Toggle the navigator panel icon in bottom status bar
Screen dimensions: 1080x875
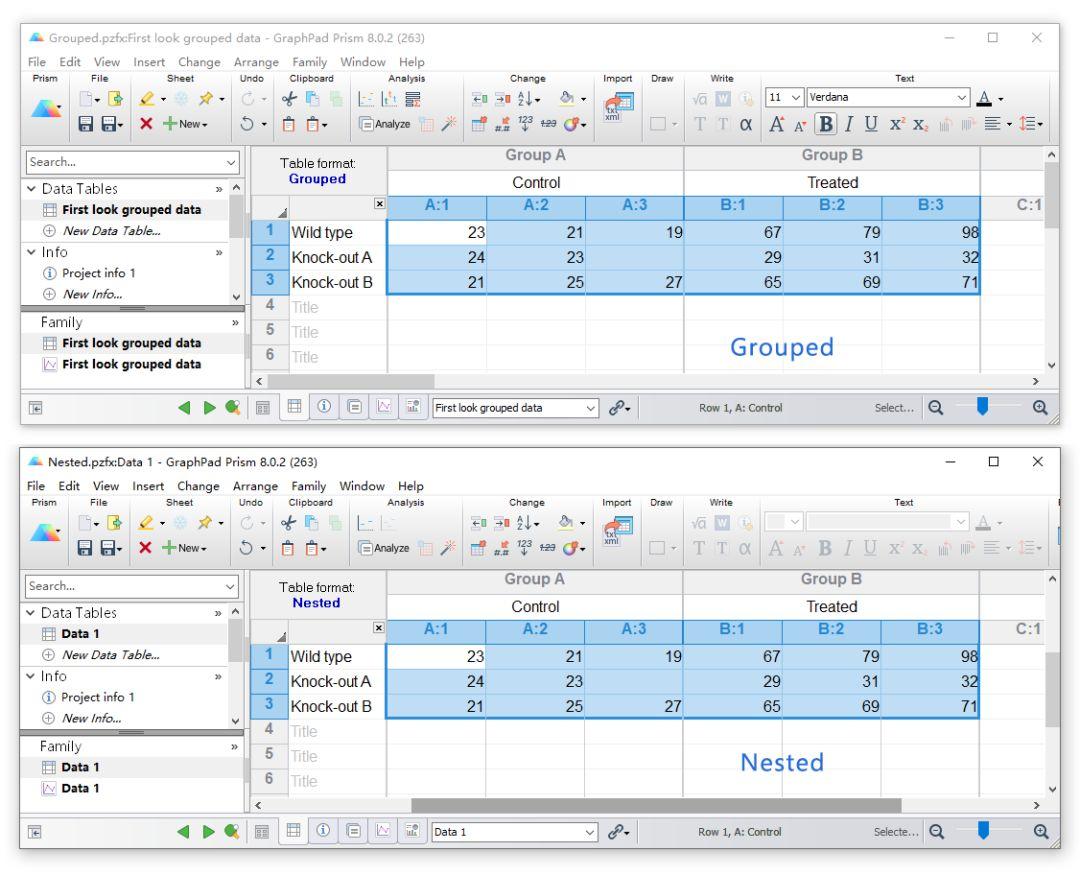tap(35, 832)
